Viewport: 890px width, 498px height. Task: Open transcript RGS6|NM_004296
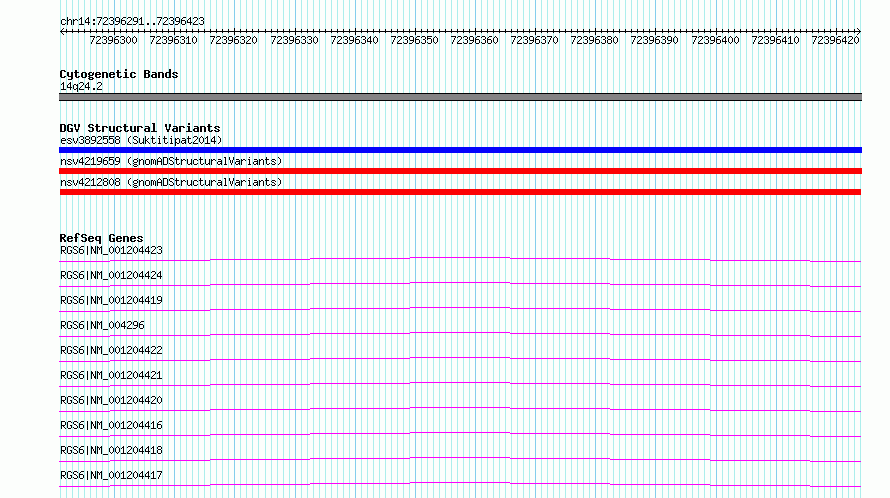[102, 325]
